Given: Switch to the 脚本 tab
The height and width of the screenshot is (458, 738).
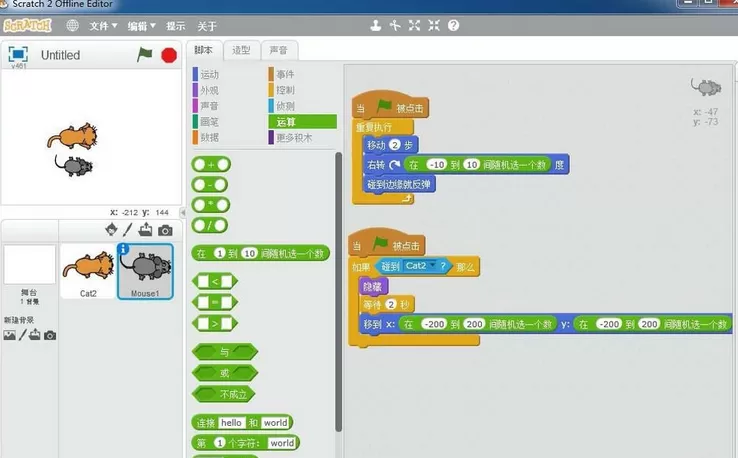Looking at the screenshot, I should coord(203,50).
